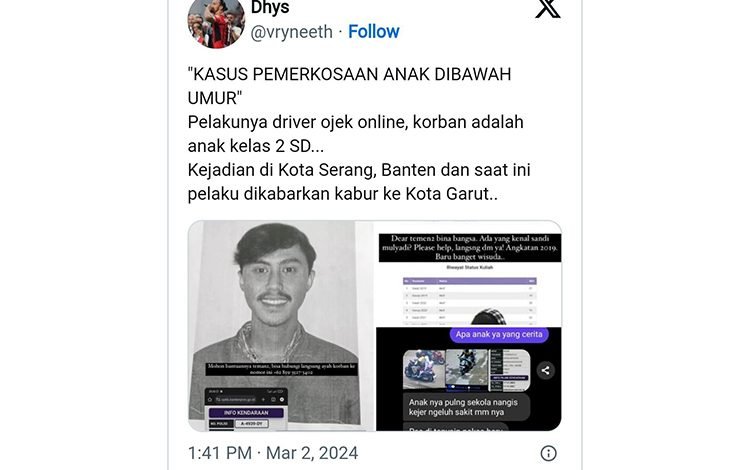Image resolution: width=750 pixels, height=470 pixels.
Task: Open the dark chat screenshot image
Action: point(469,379)
